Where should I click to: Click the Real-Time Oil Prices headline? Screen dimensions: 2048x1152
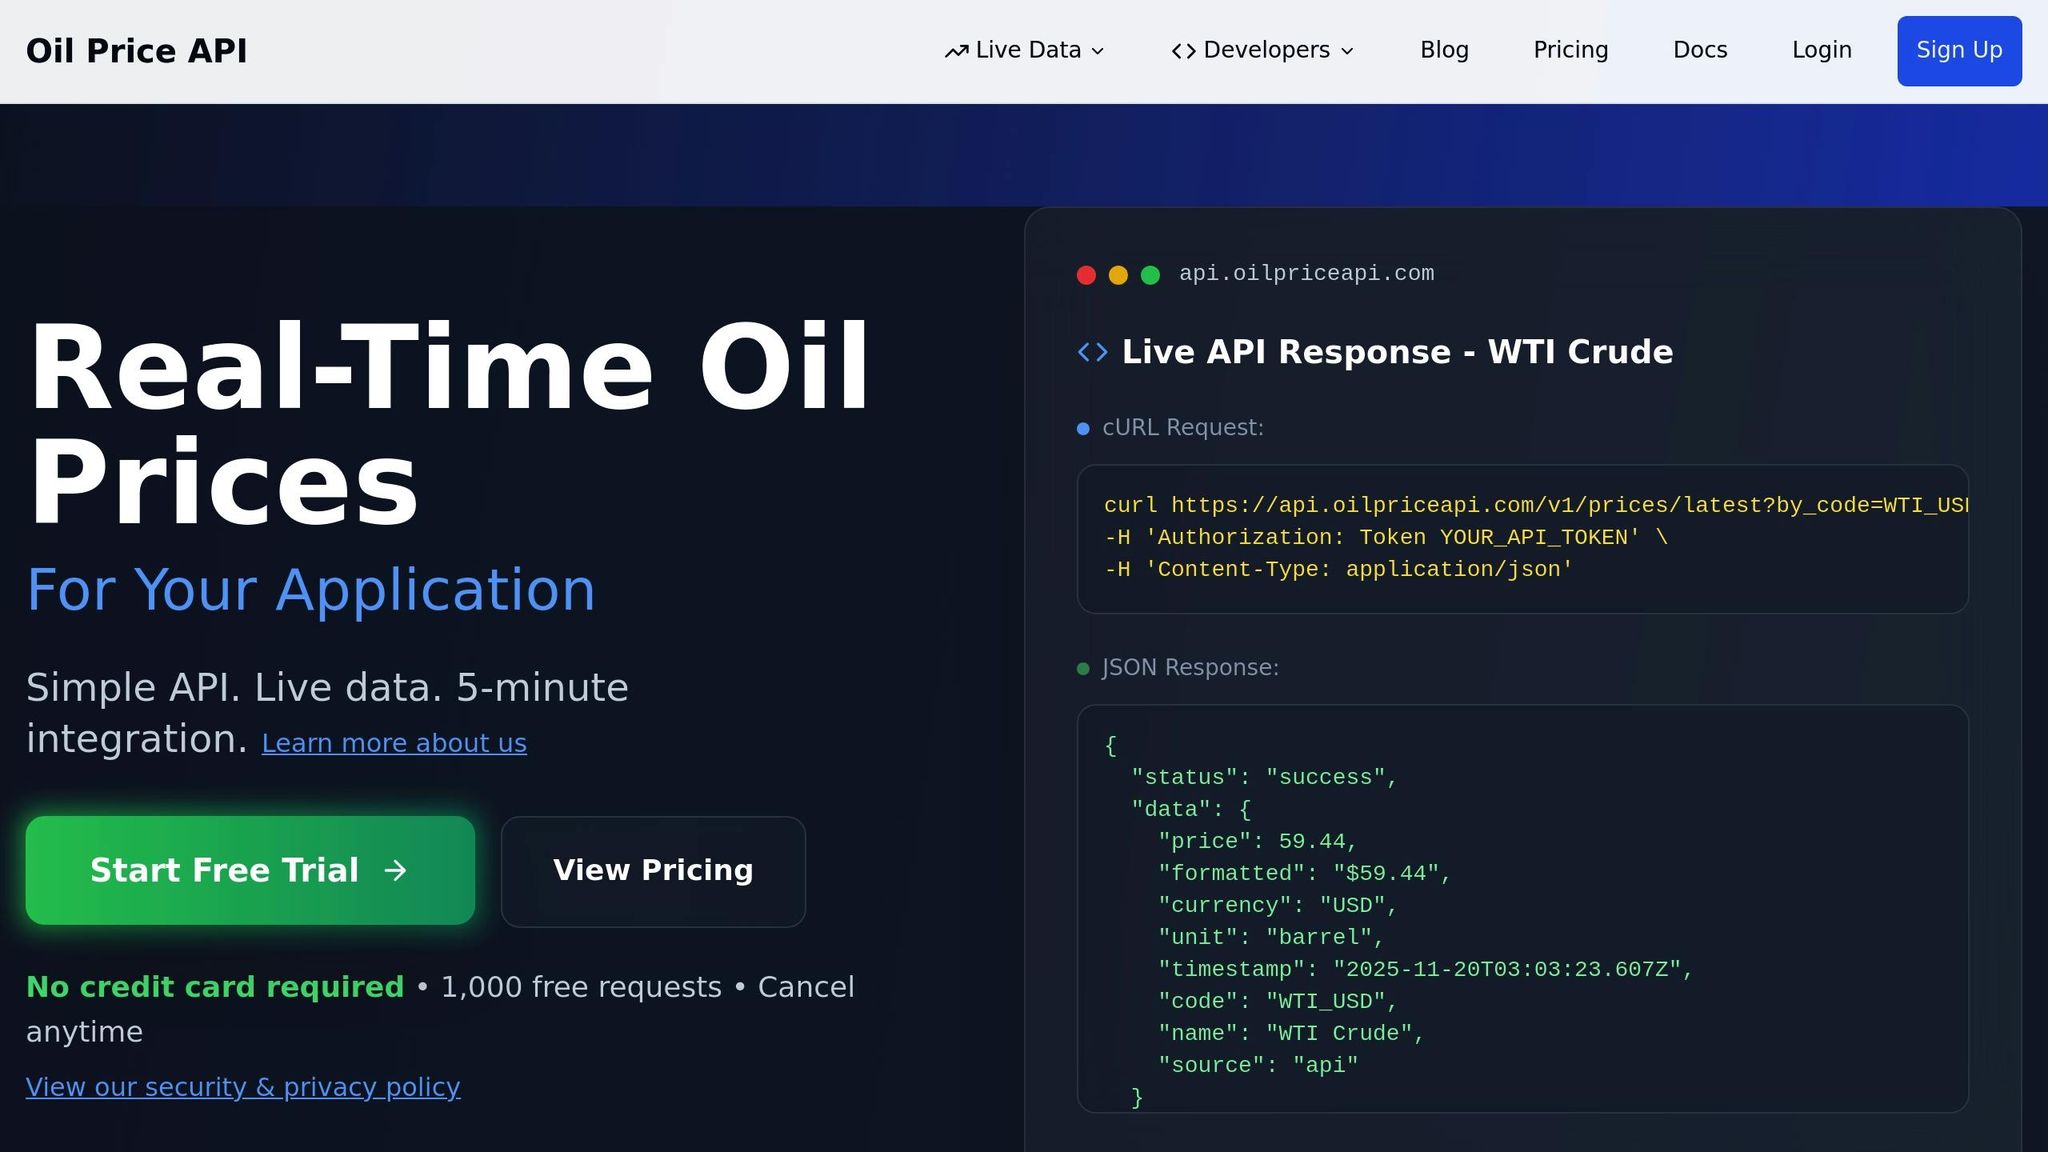pos(450,424)
